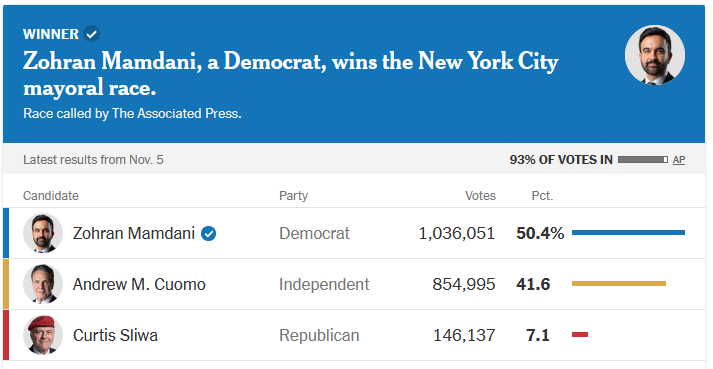Image resolution: width=713 pixels, height=369 pixels.
Task: Click the headline about Mamdani winning
Action: click(291, 74)
